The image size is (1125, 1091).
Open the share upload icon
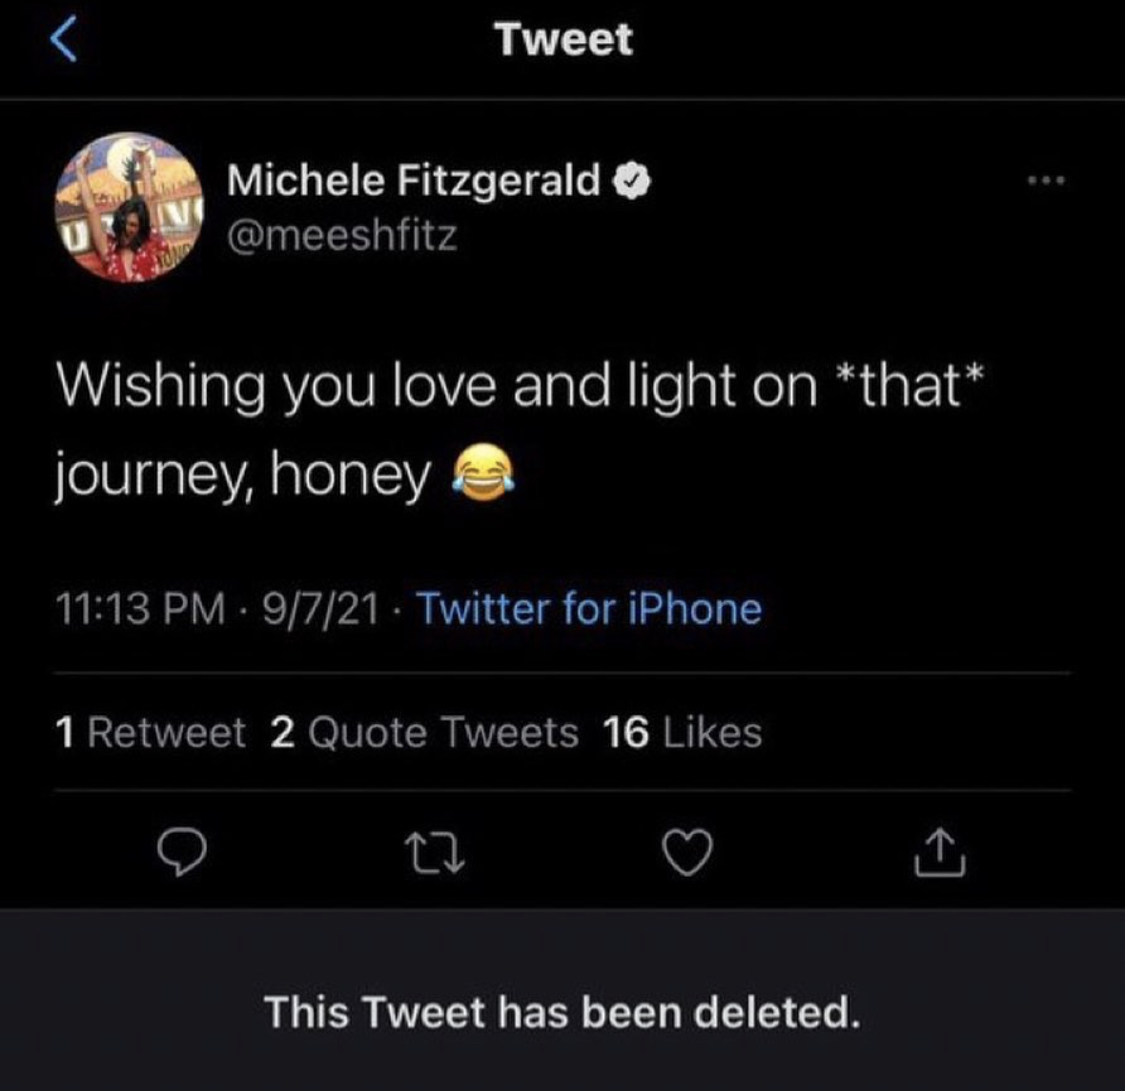click(940, 852)
